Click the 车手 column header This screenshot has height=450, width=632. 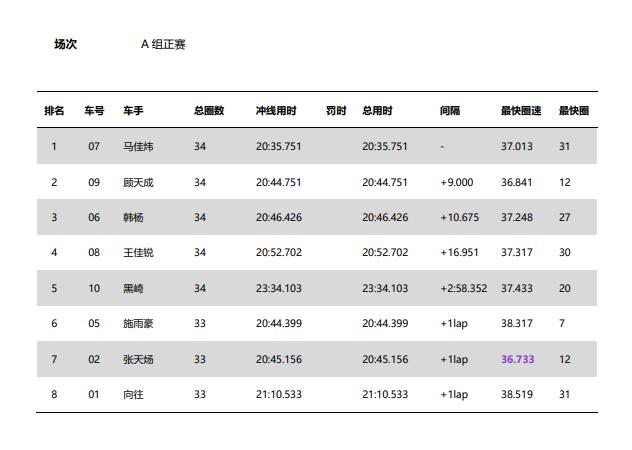coord(133,110)
